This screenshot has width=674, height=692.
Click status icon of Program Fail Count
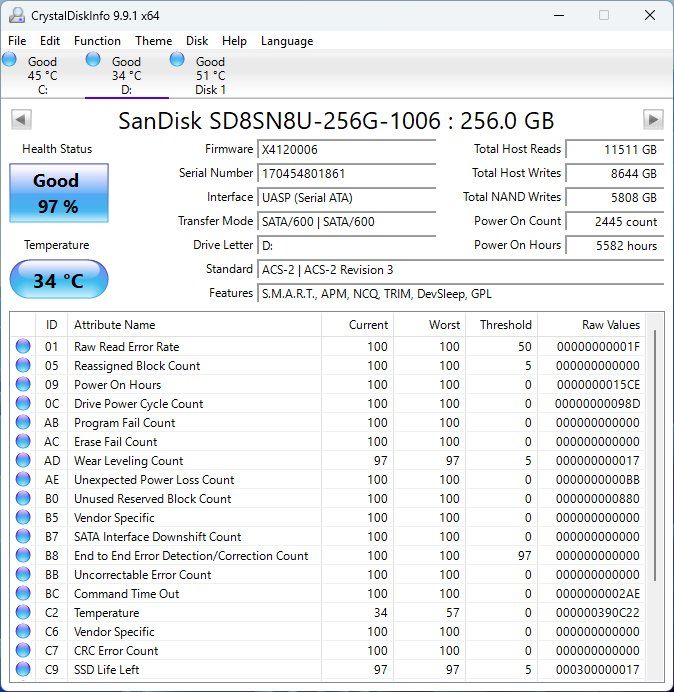coord(23,422)
